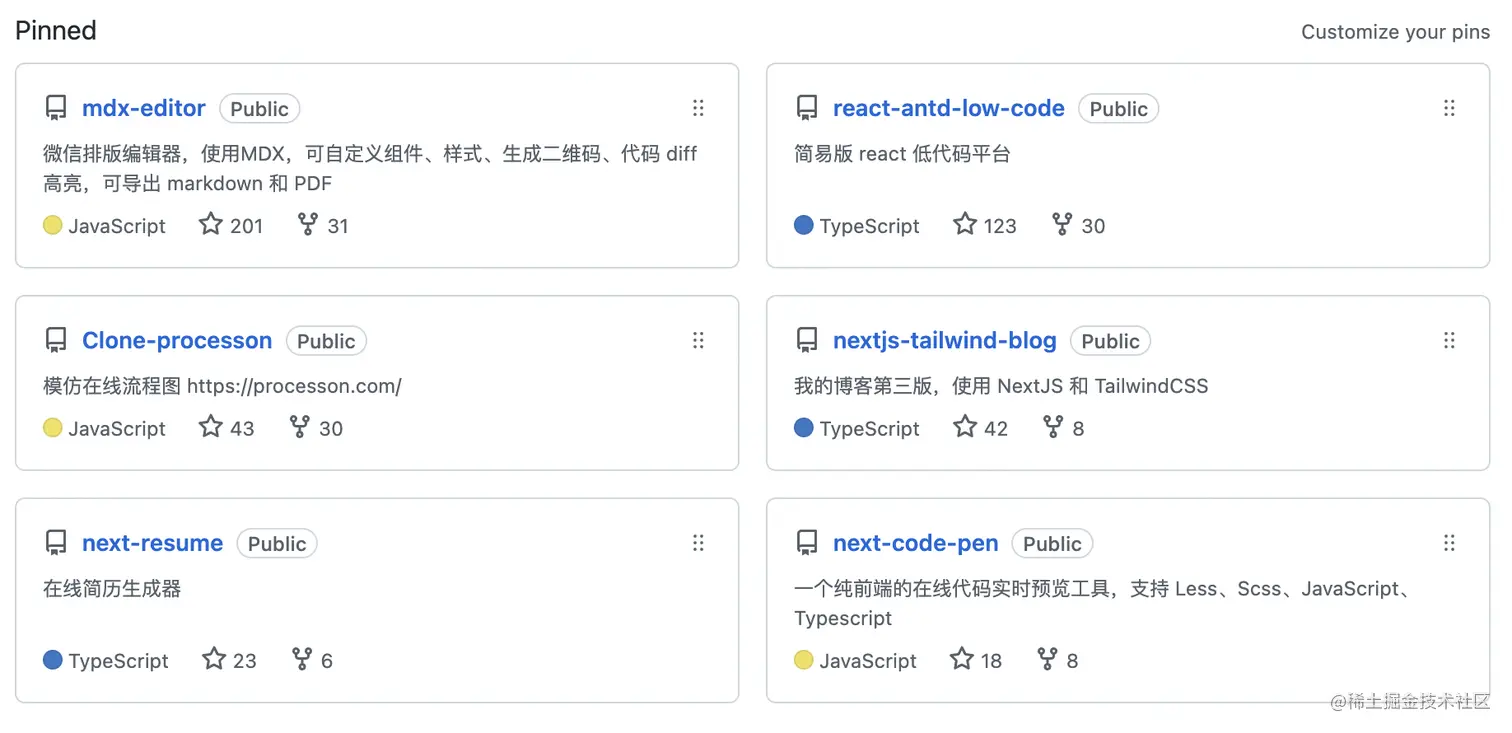This screenshot has width=1512, height=733.
Task: Click the star icon on nextjs-tailwind-blog
Action: point(964,427)
